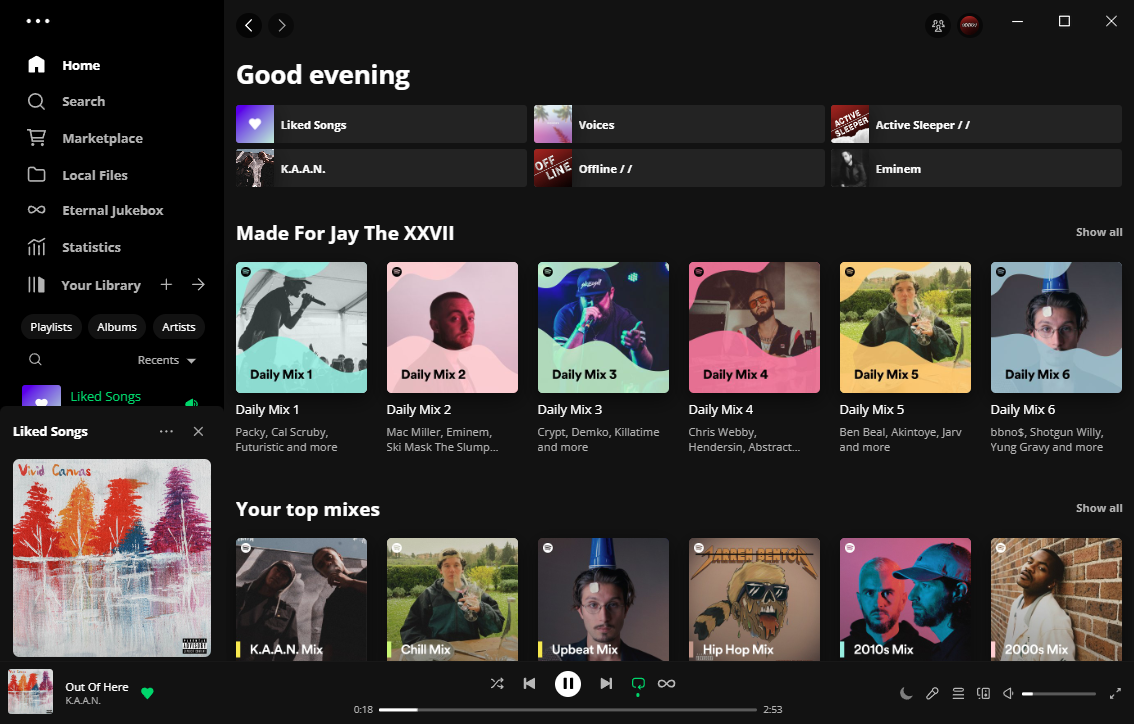Open Connect to a device
1134x724 pixels.
coord(984,693)
